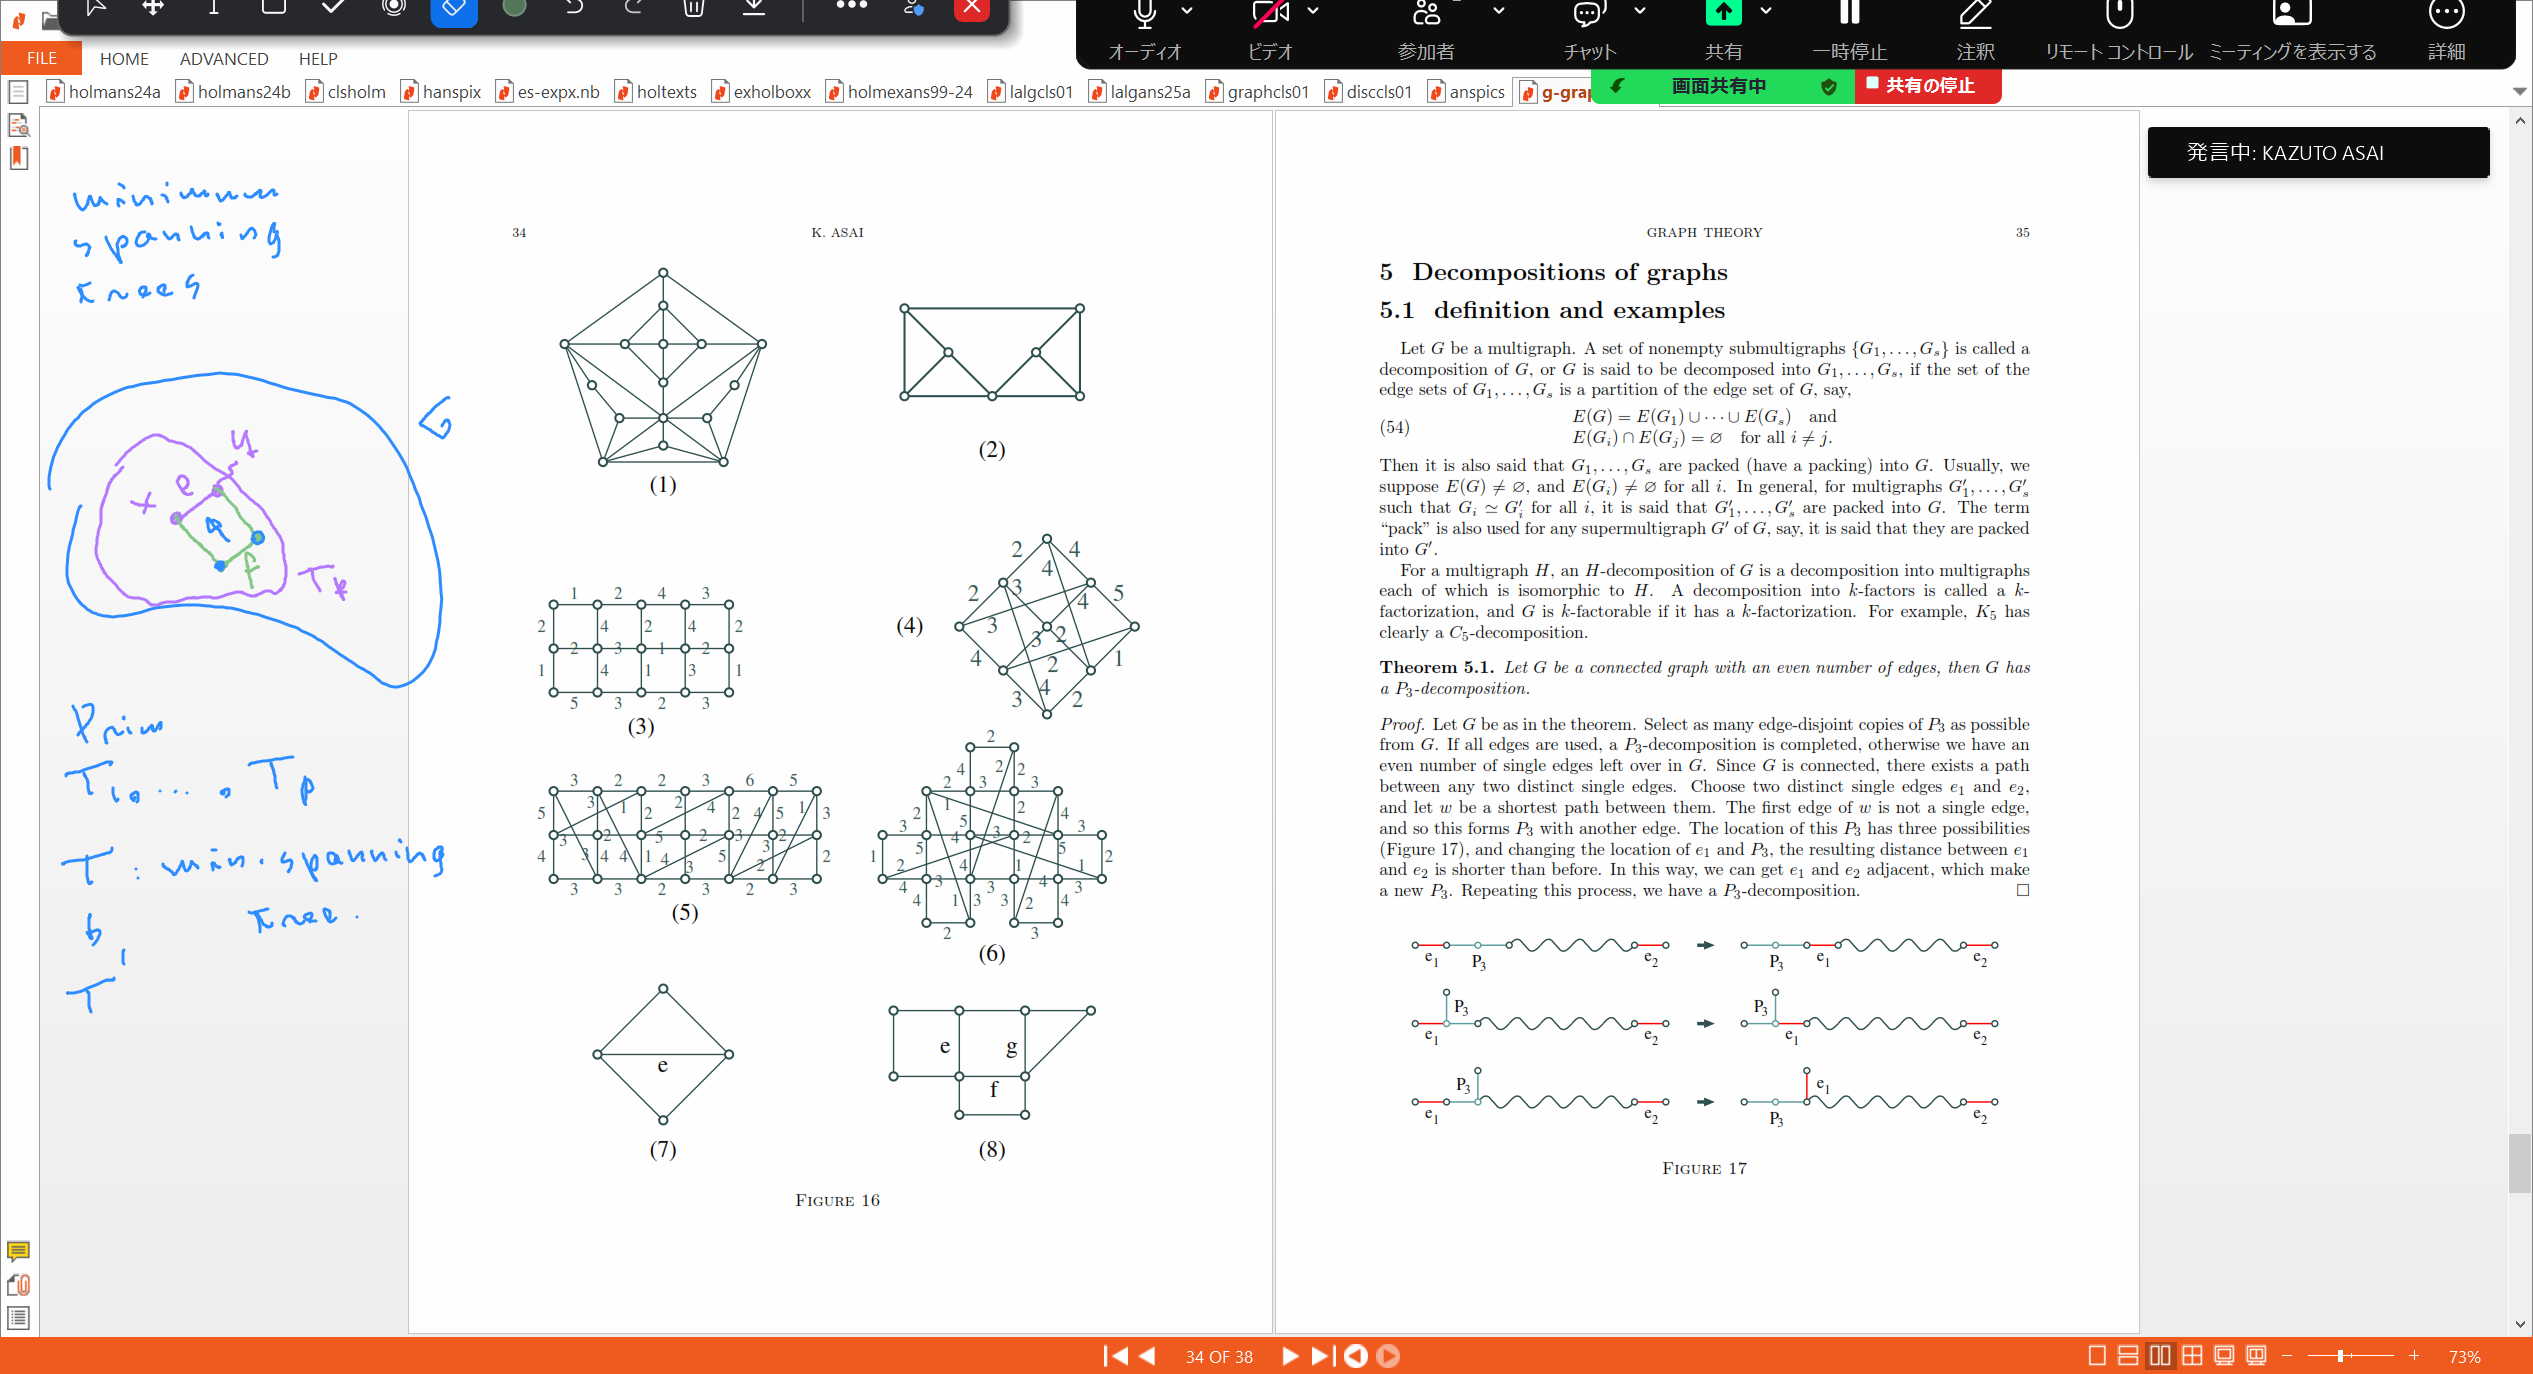Image resolution: width=2533 pixels, height=1374 pixels.
Task: Open the attachments paperclip panel
Action: pos(18,1285)
